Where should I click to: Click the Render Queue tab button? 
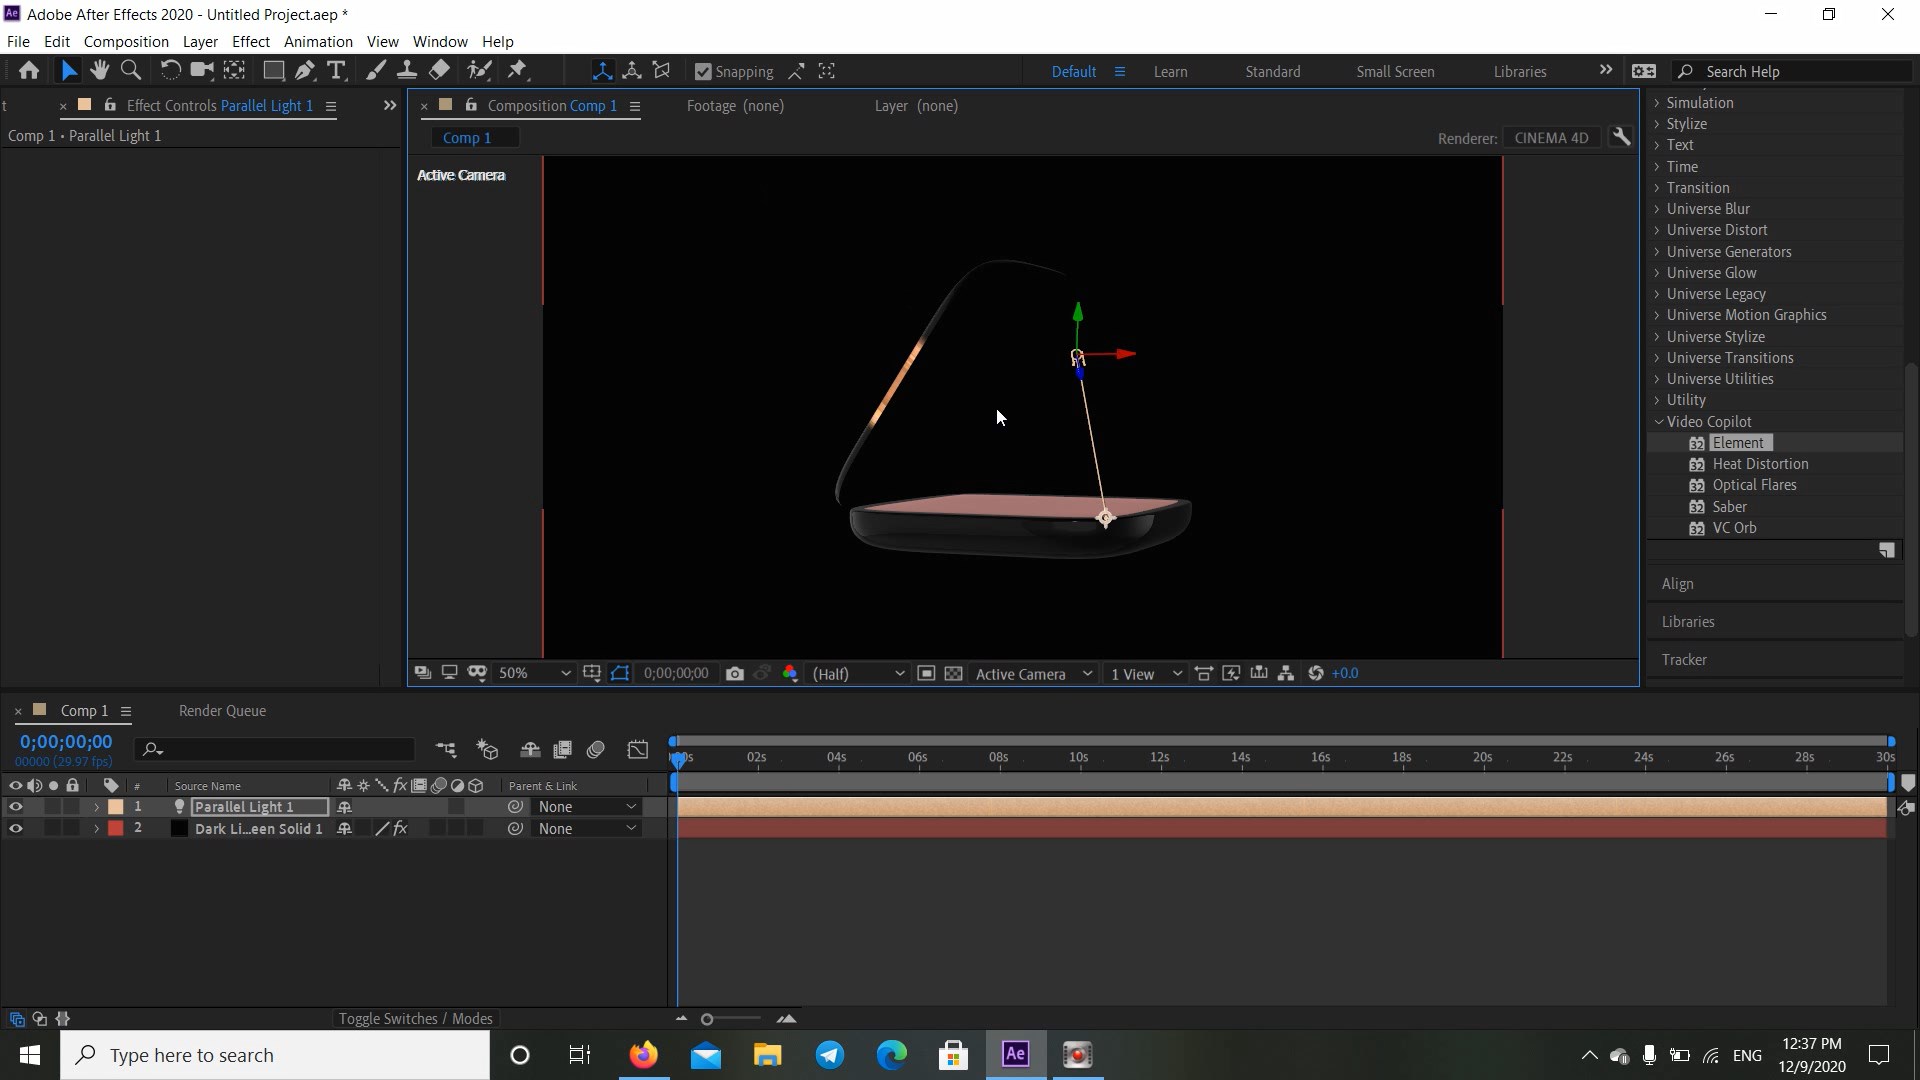click(222, 711)
